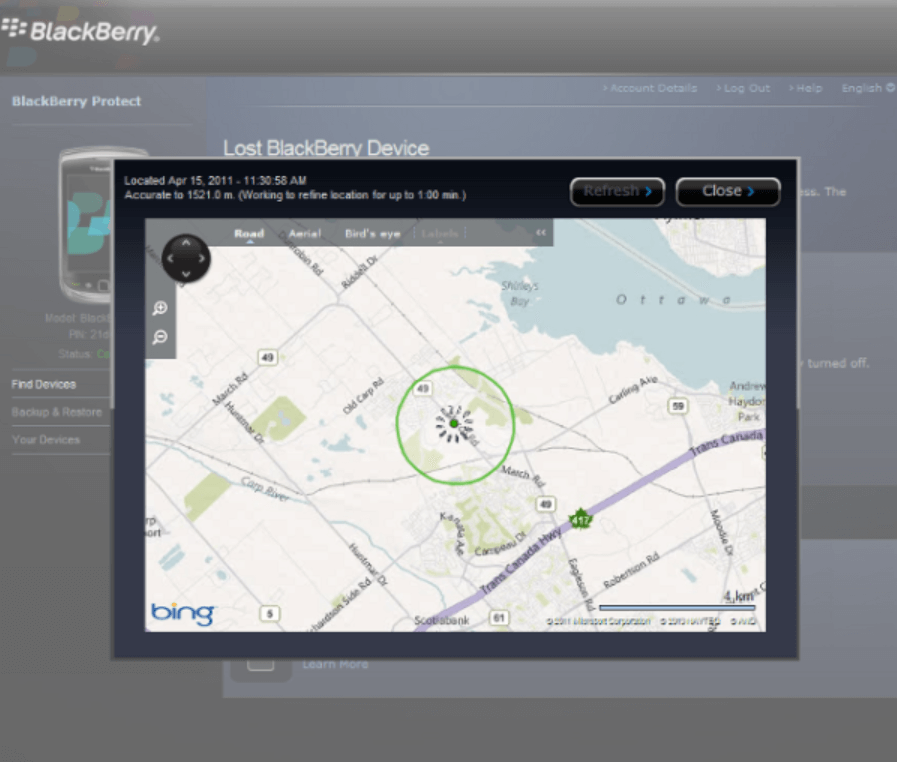The image size is (897, 762).
Task: Open the Help link
Action: pos(806,88)
